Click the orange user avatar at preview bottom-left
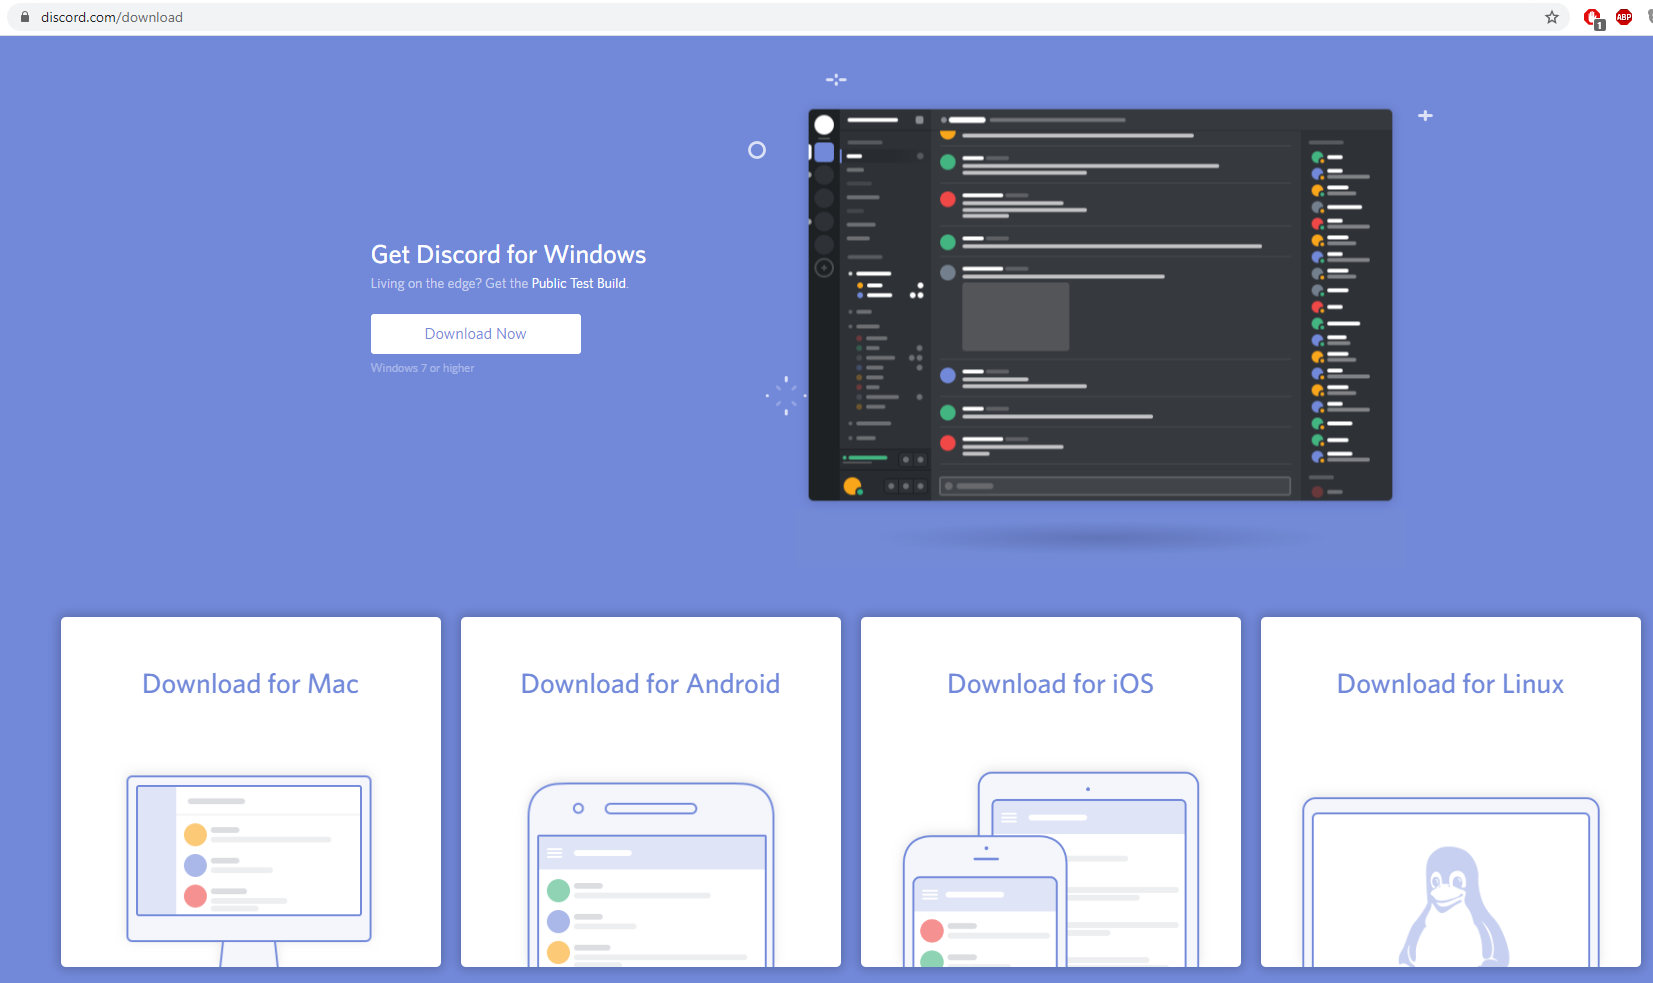 tap(852, 486)
